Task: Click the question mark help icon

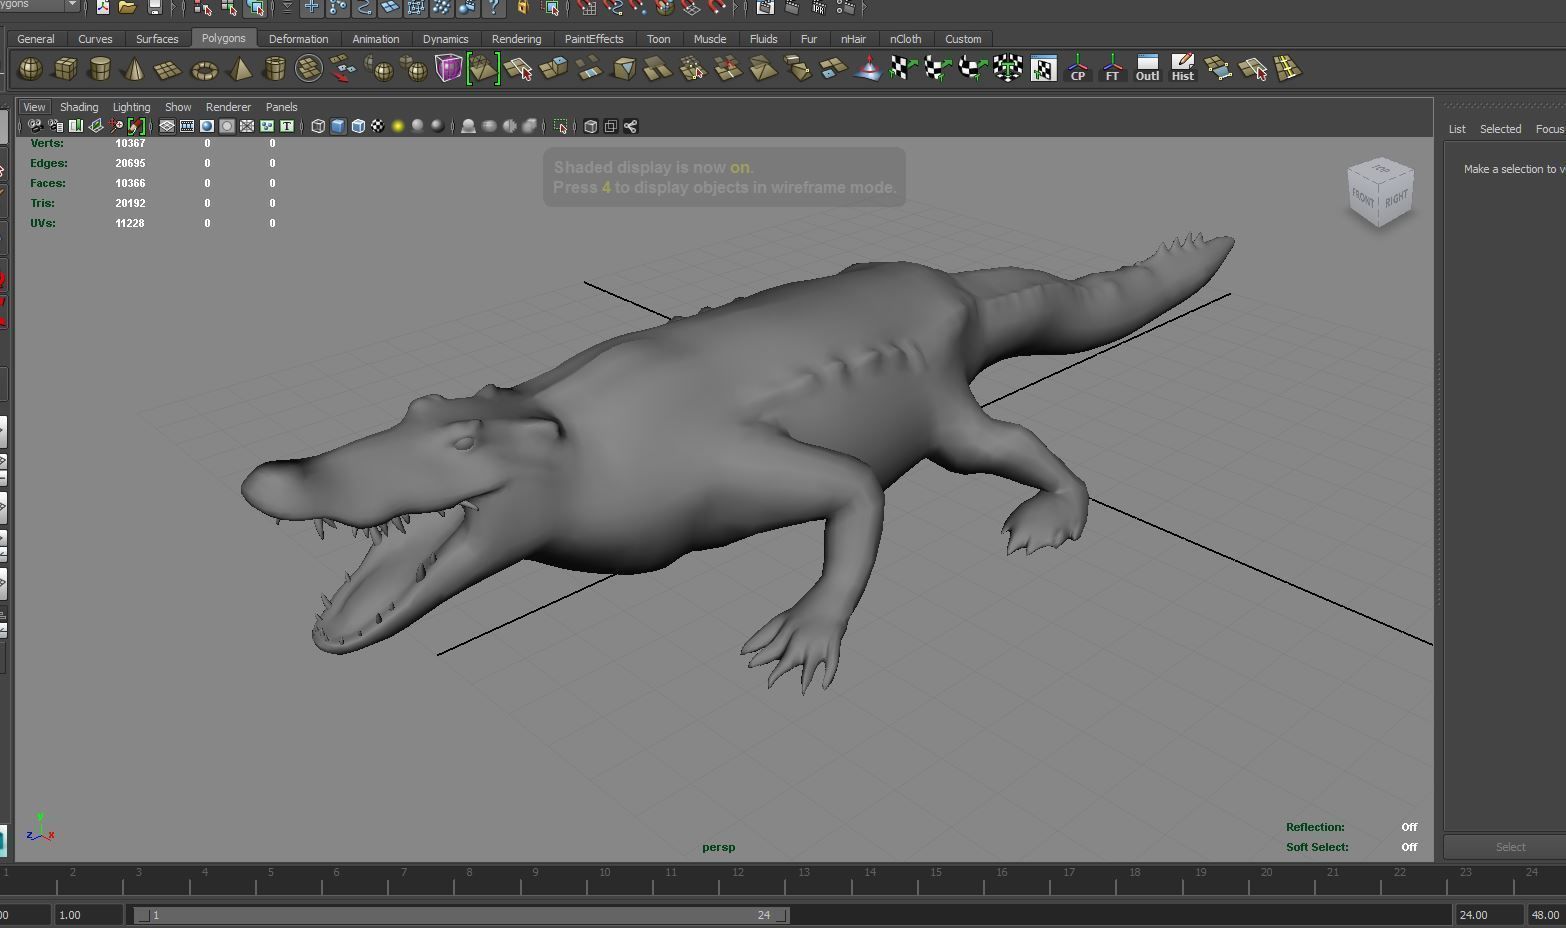Action: point(494,8)
